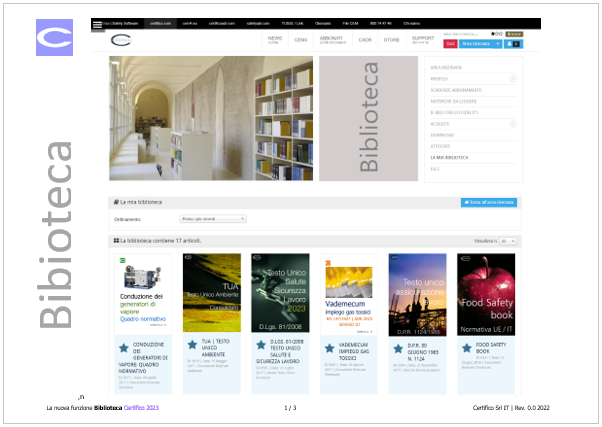Open the Conduzione dei generatori di vapore cover
Viewport: 602px width, 427px height.
[x=143, y=294]
